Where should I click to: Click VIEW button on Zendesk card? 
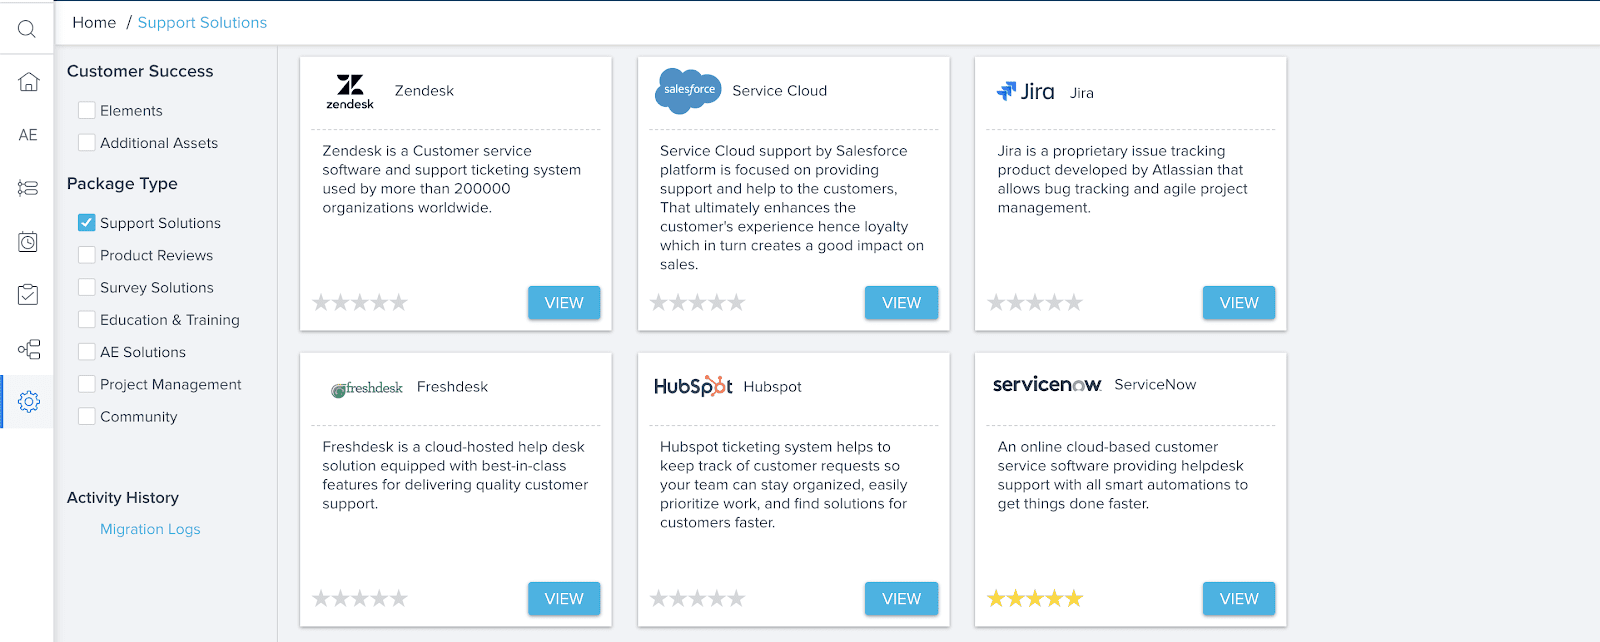(564, 303)
